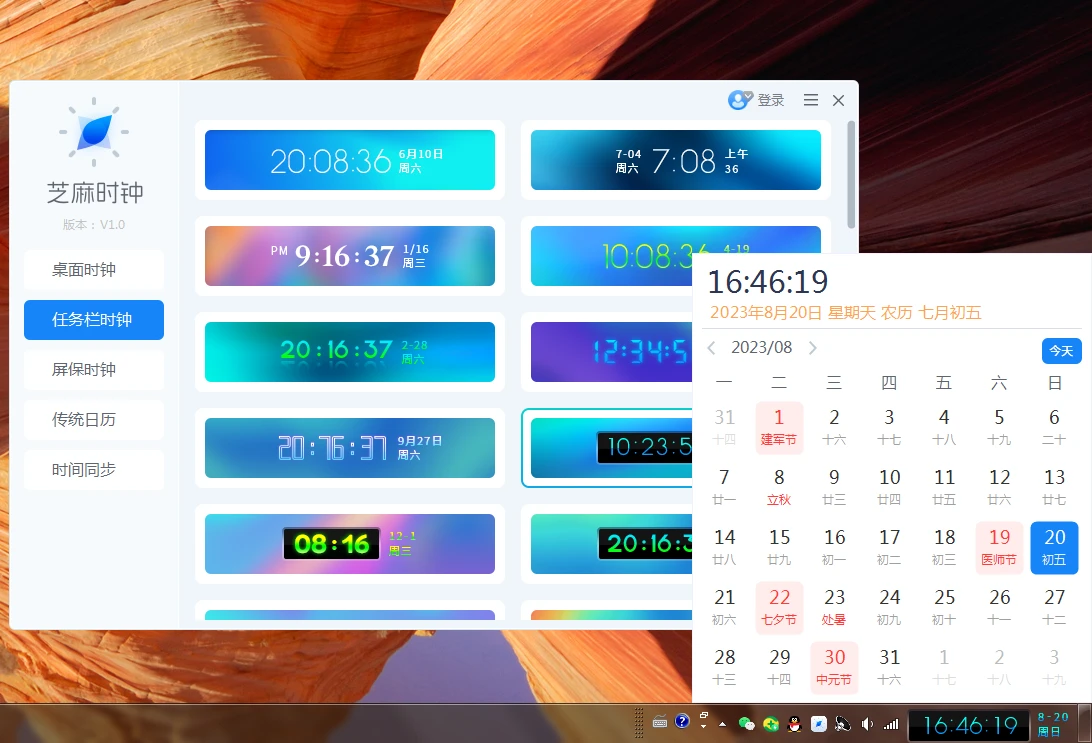This screenshot has height=743, width=1092.
Task: Click the 今天 button in calendar
Action: [1061, 351]
